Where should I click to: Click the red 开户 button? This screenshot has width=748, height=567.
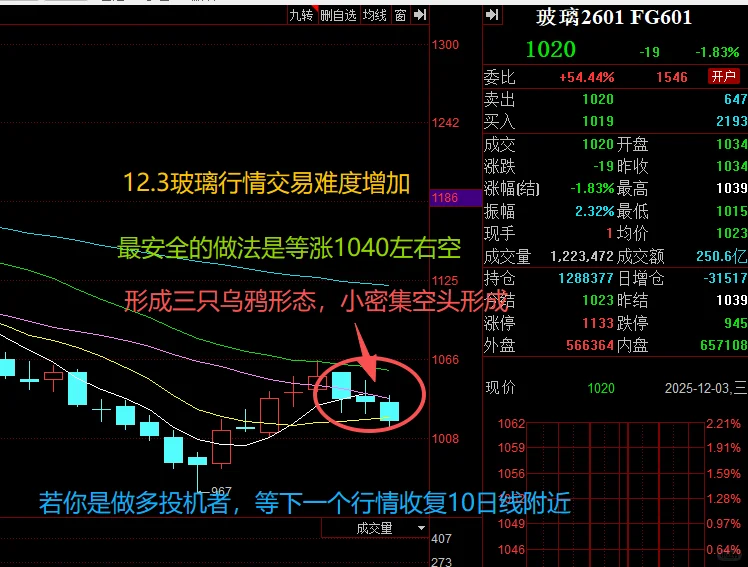coord(724,76)
